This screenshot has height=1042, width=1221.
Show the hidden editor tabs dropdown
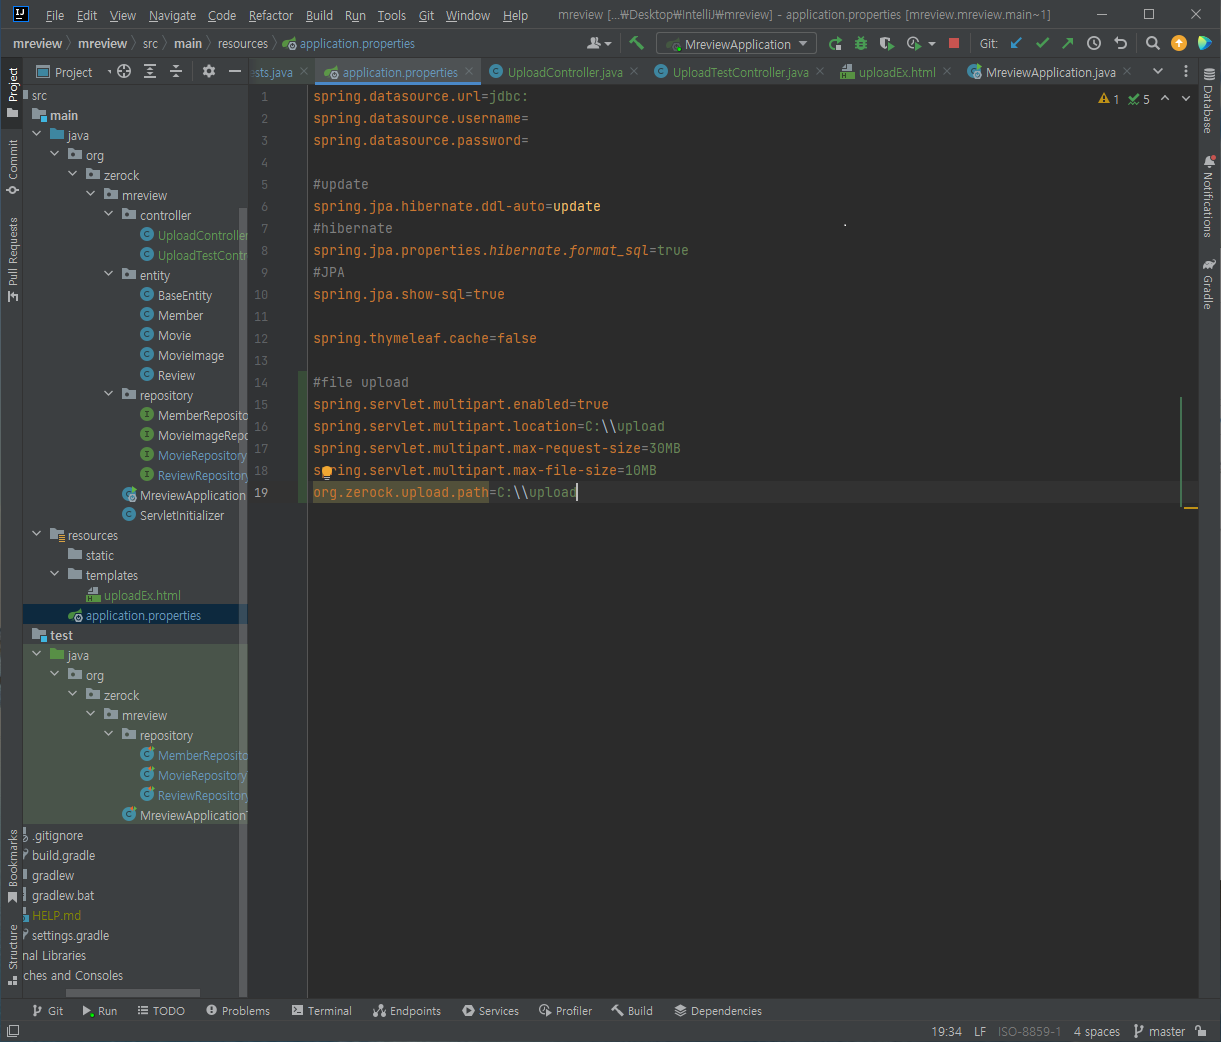click(x=1158, y=71)
